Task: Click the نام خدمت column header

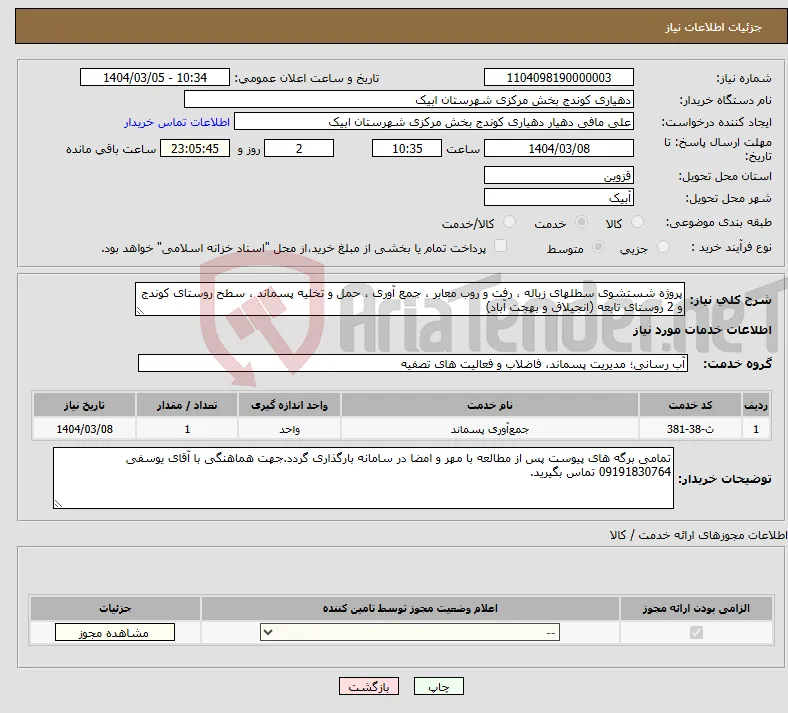Action: coord(490,405)
